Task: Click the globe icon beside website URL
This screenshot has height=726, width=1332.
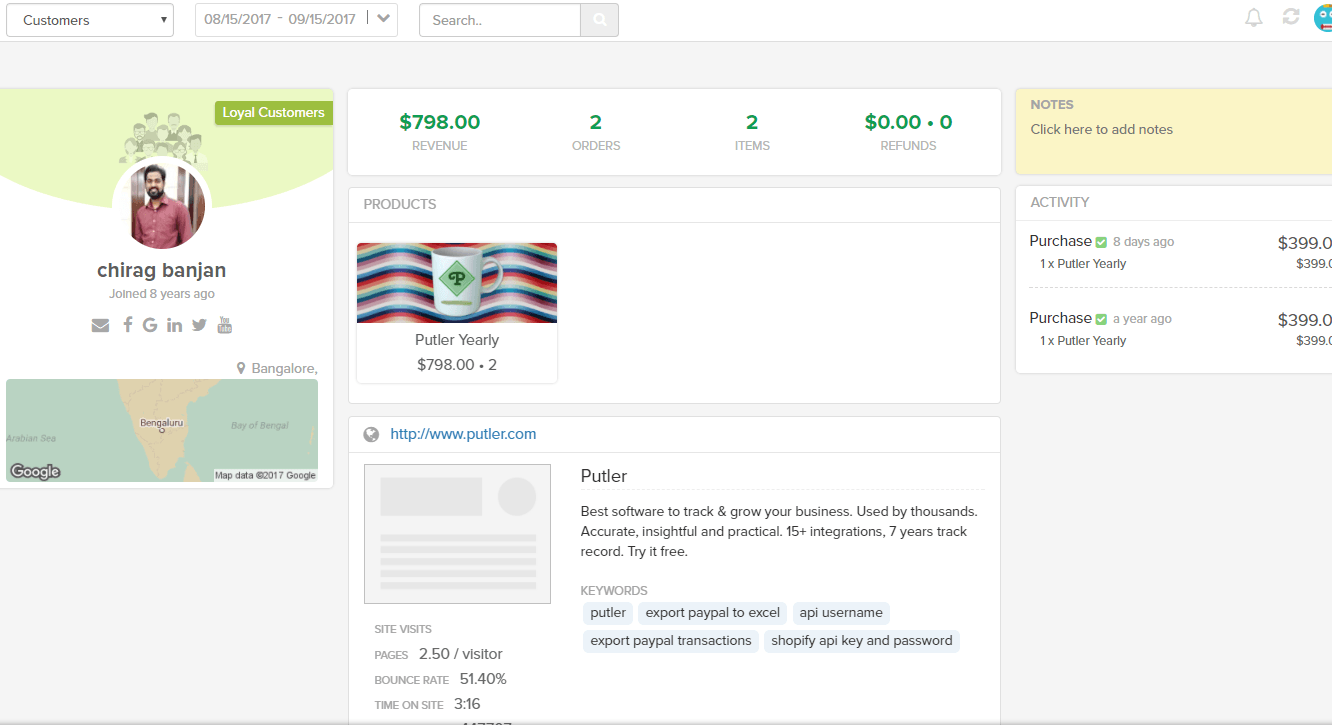Action: 371,434
